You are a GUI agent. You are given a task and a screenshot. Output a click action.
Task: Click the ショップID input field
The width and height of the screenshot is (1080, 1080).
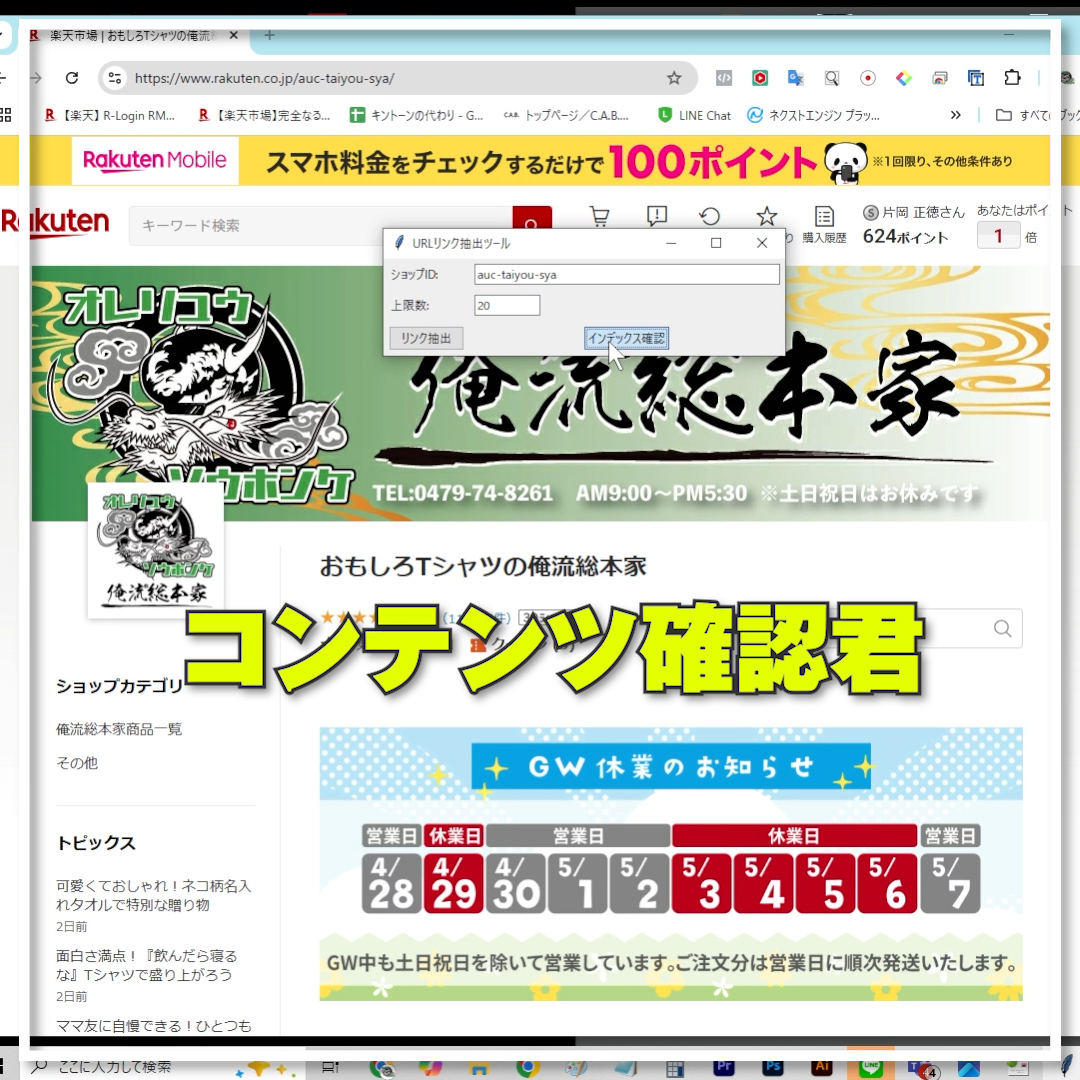[627, 275]
